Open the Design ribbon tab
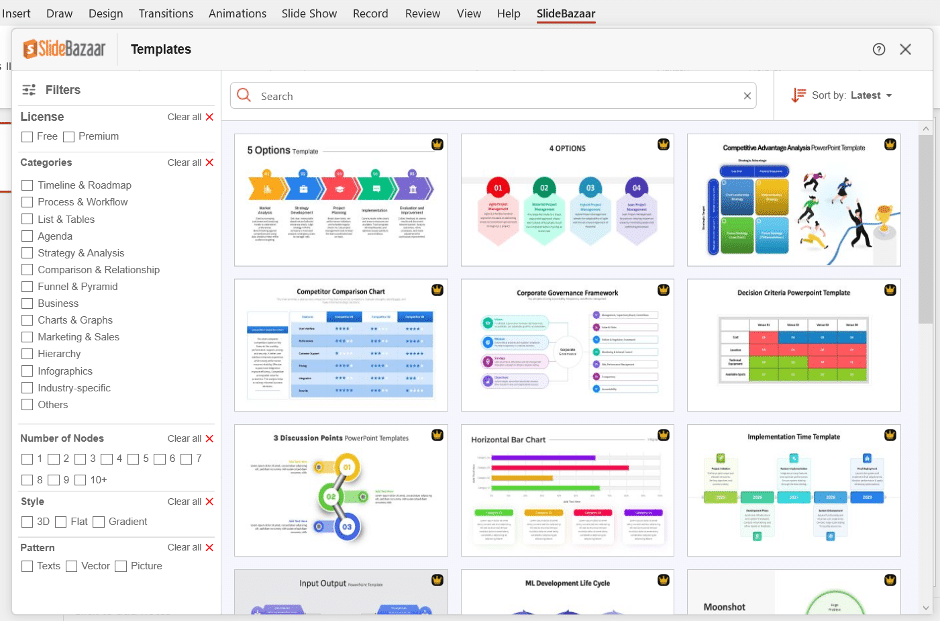Image resolution: width=941 pixels, height=622 pixels. click(106, 13)
